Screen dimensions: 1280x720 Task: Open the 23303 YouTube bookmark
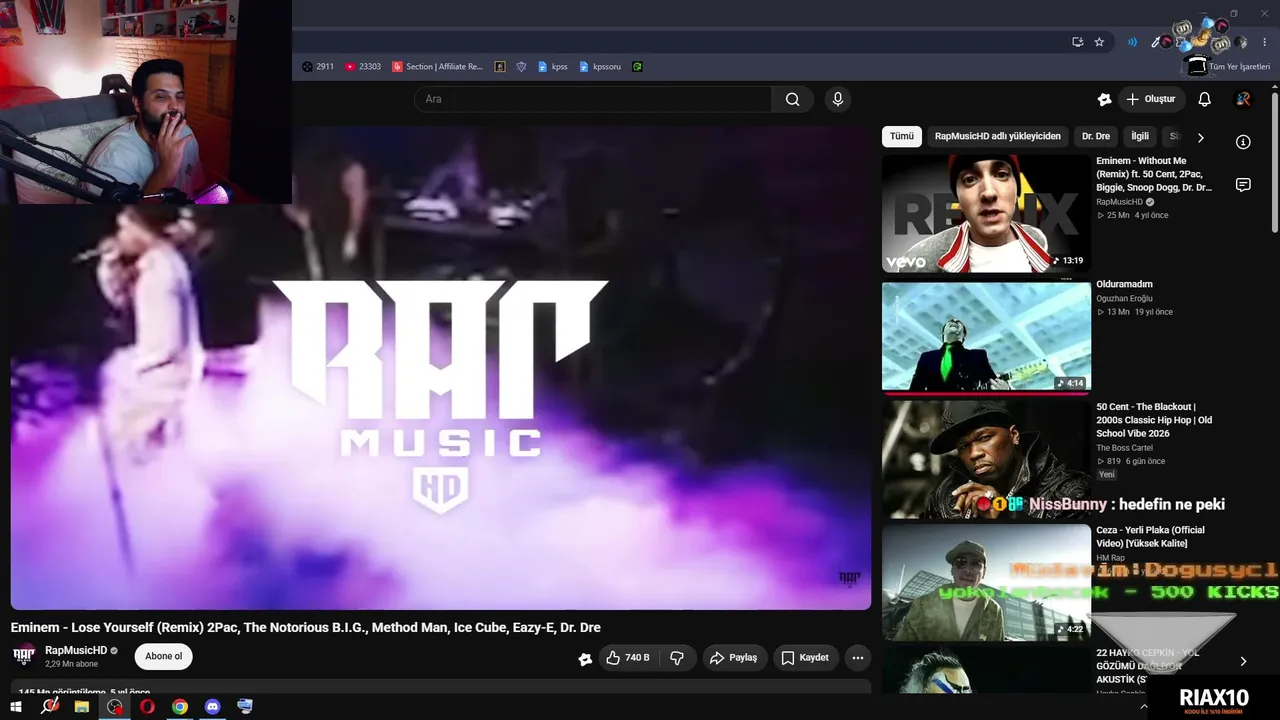pyautogui.click(x=363, y=67)
